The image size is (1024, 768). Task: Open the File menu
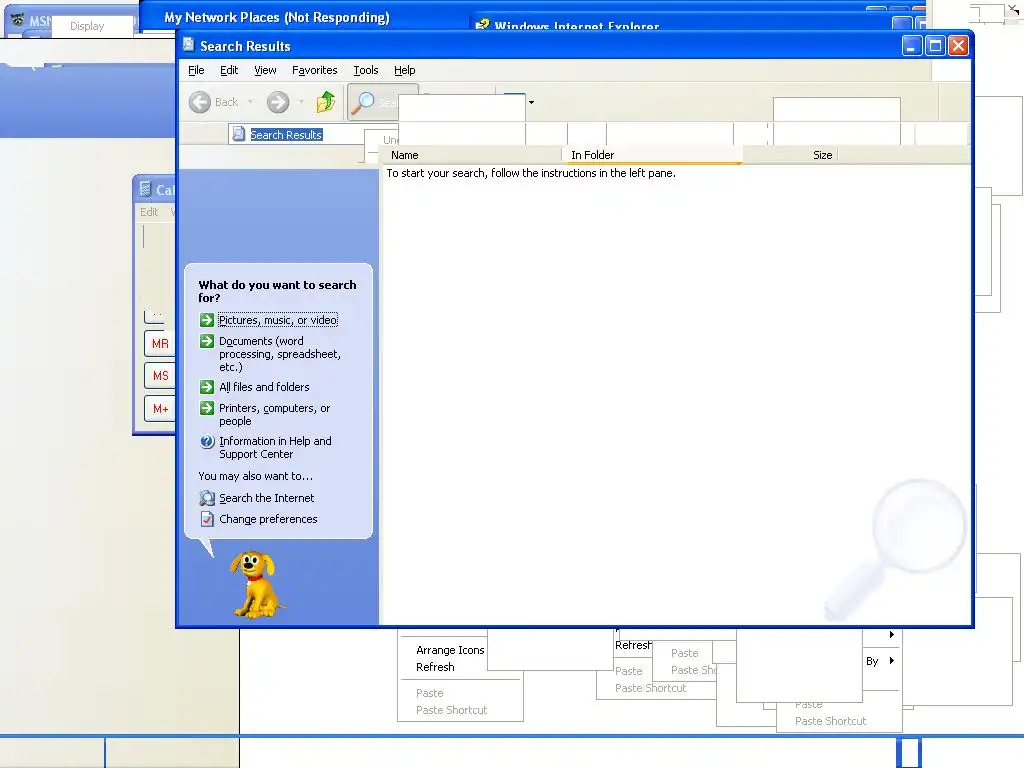click(196, 70)
